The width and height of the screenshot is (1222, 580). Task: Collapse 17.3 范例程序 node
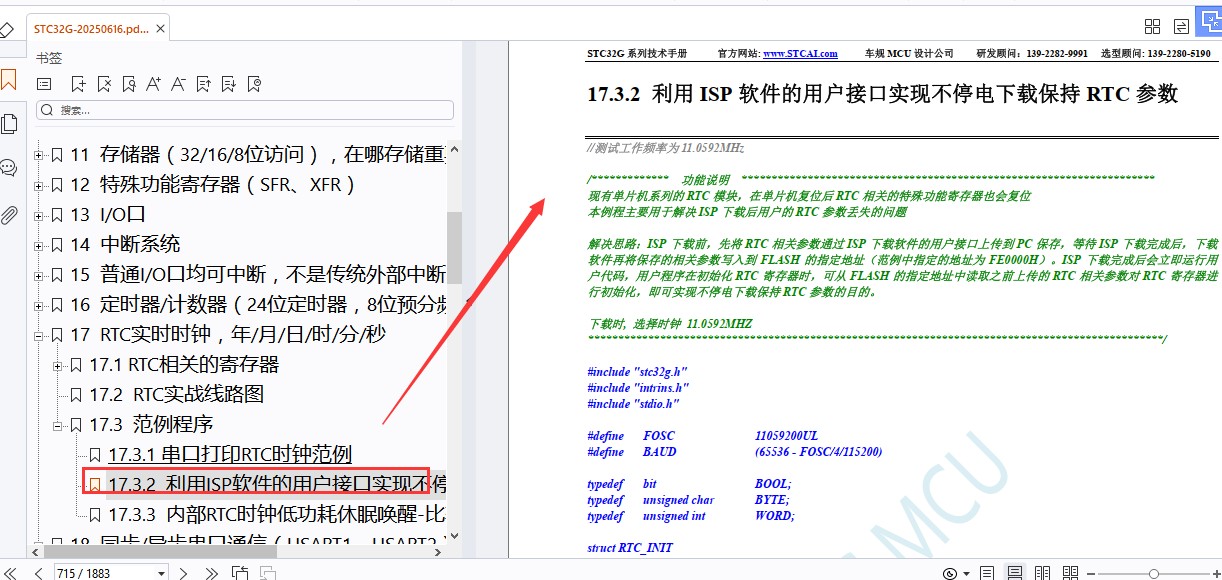[58, 425]
